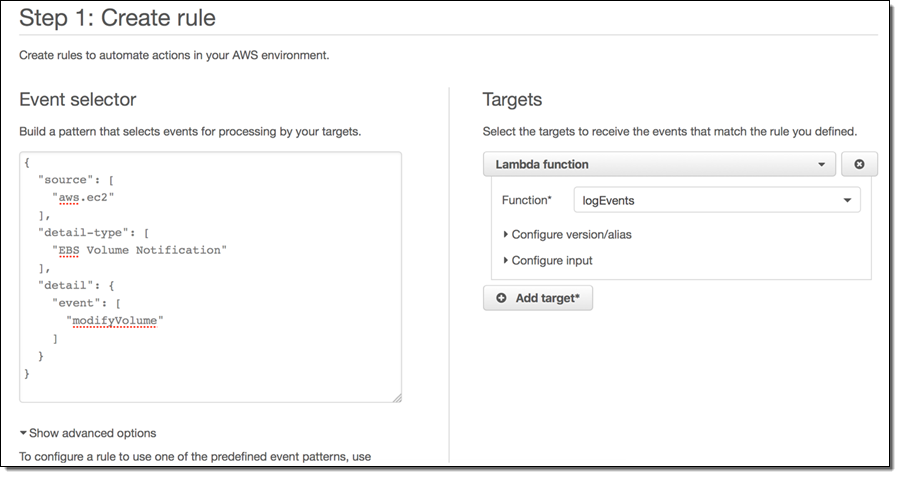Click the Event selector heading

(x=77, y=99)
